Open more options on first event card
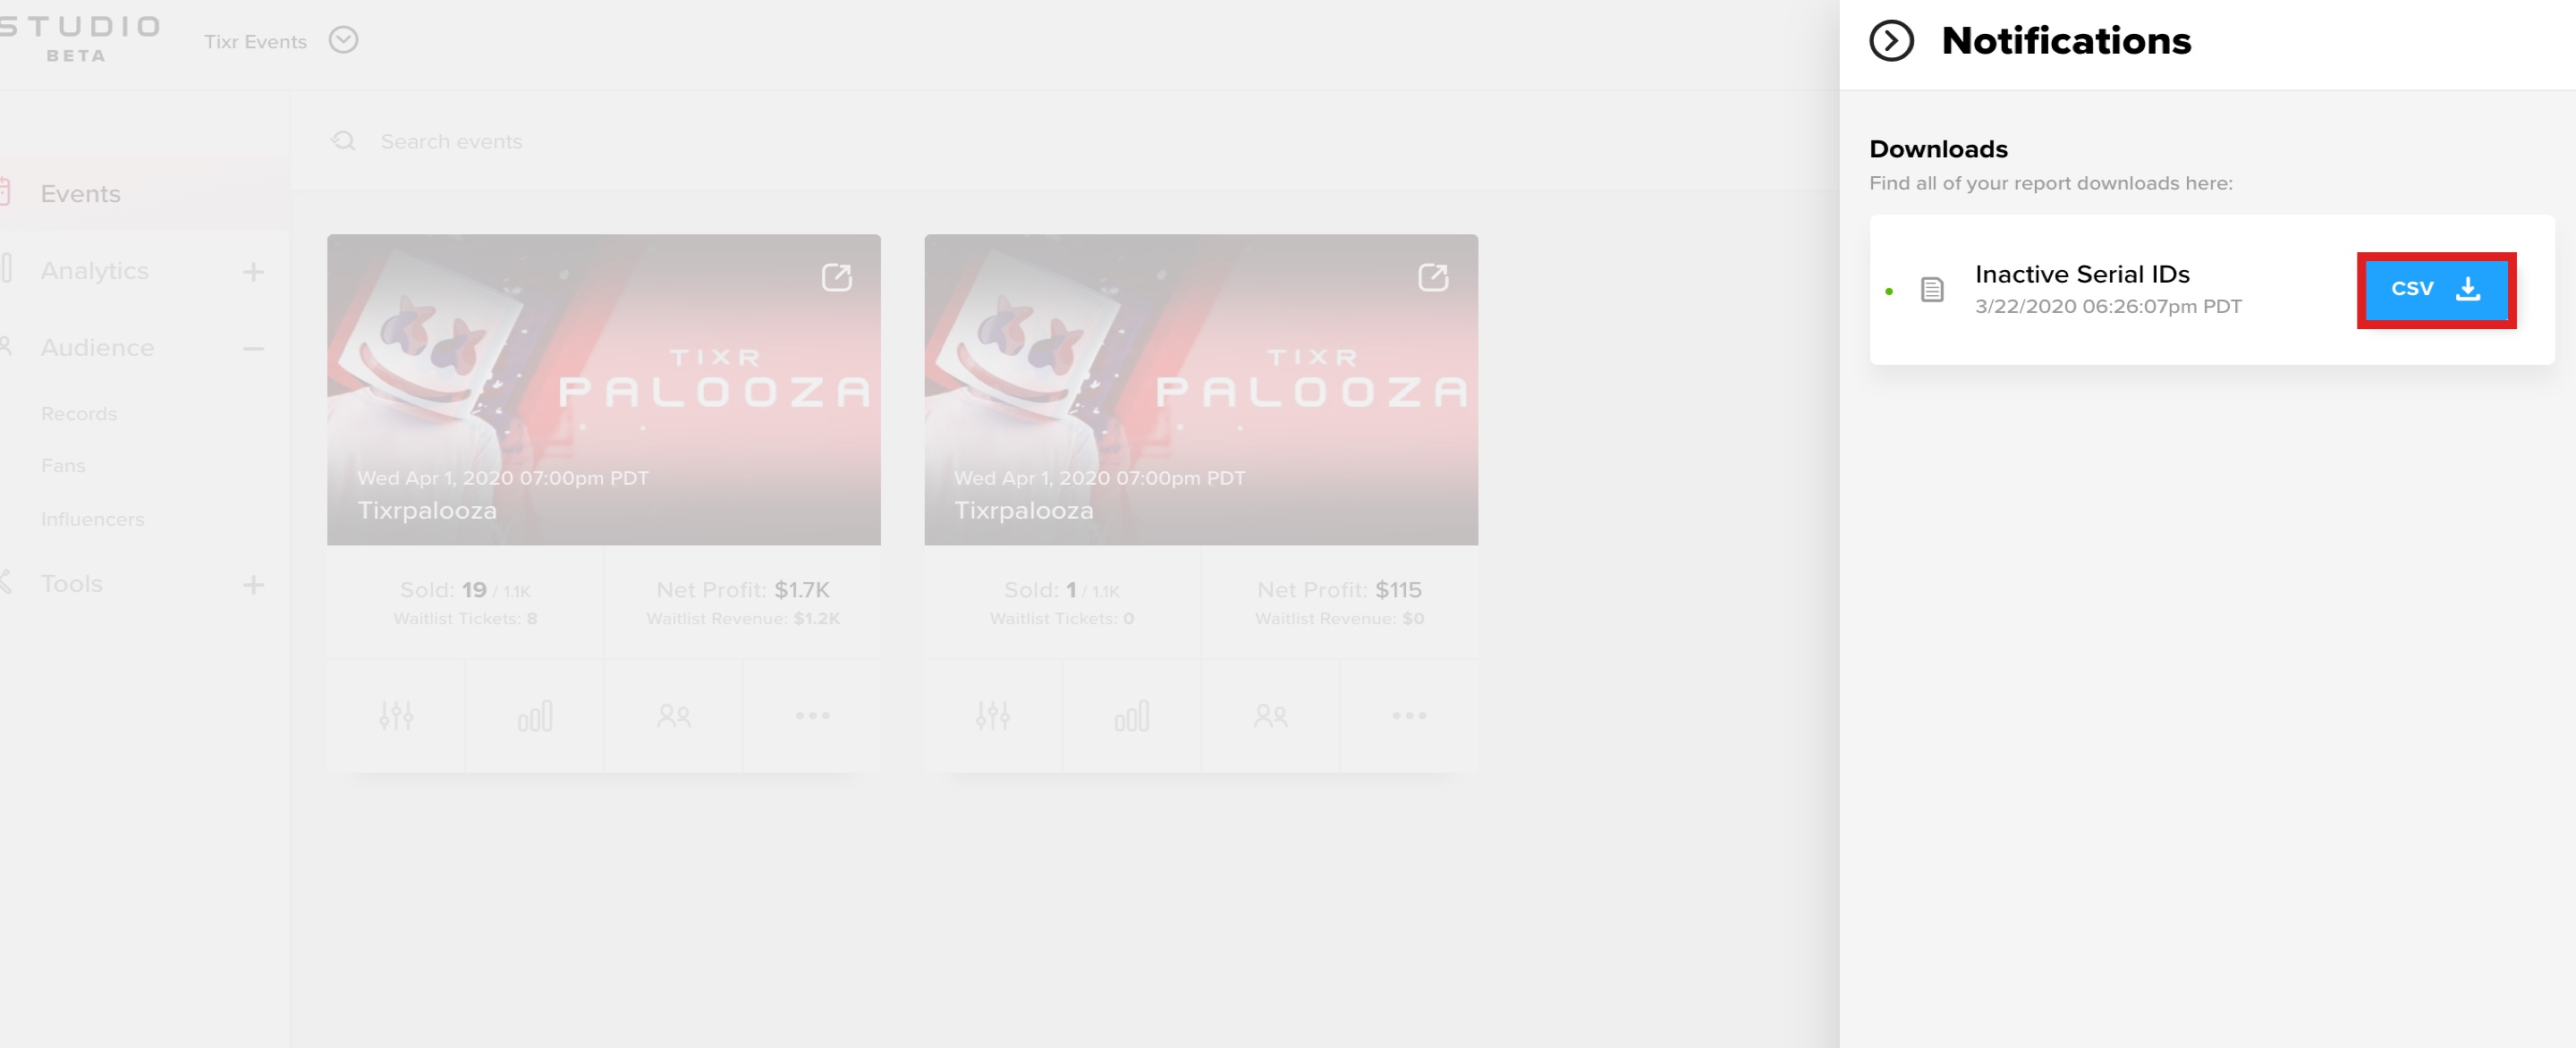 click(x=813, y=716)
